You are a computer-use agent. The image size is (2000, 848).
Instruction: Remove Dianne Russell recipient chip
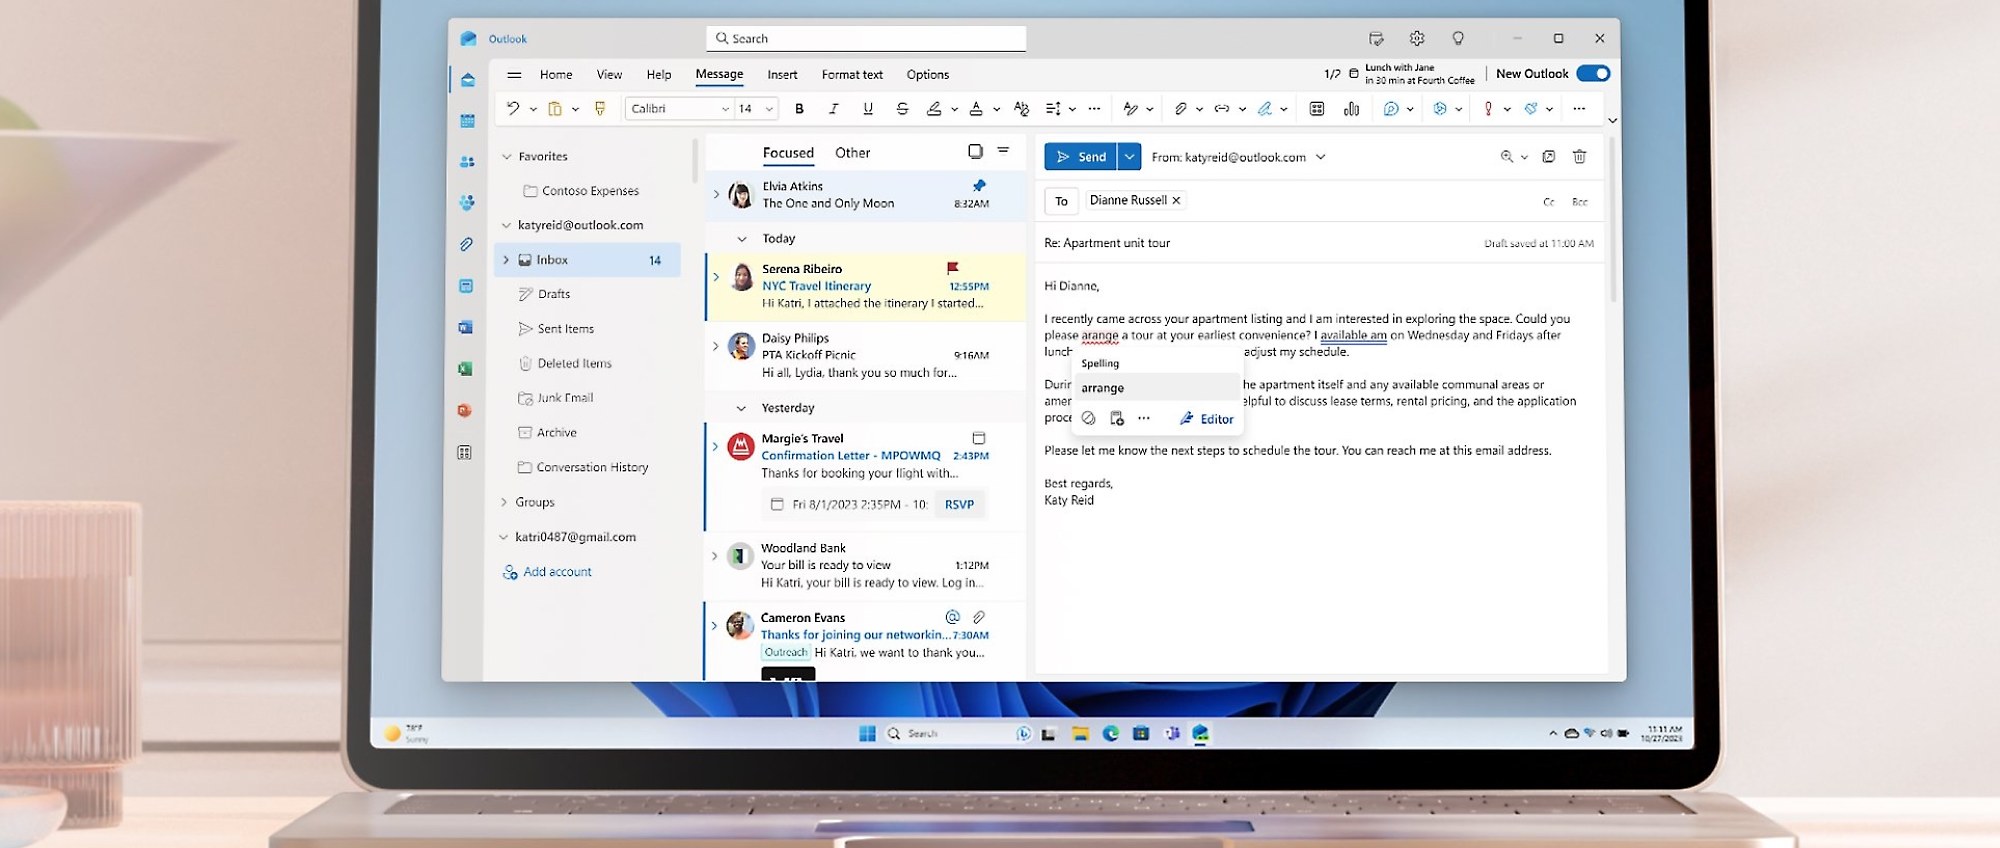pos(1176,200)
